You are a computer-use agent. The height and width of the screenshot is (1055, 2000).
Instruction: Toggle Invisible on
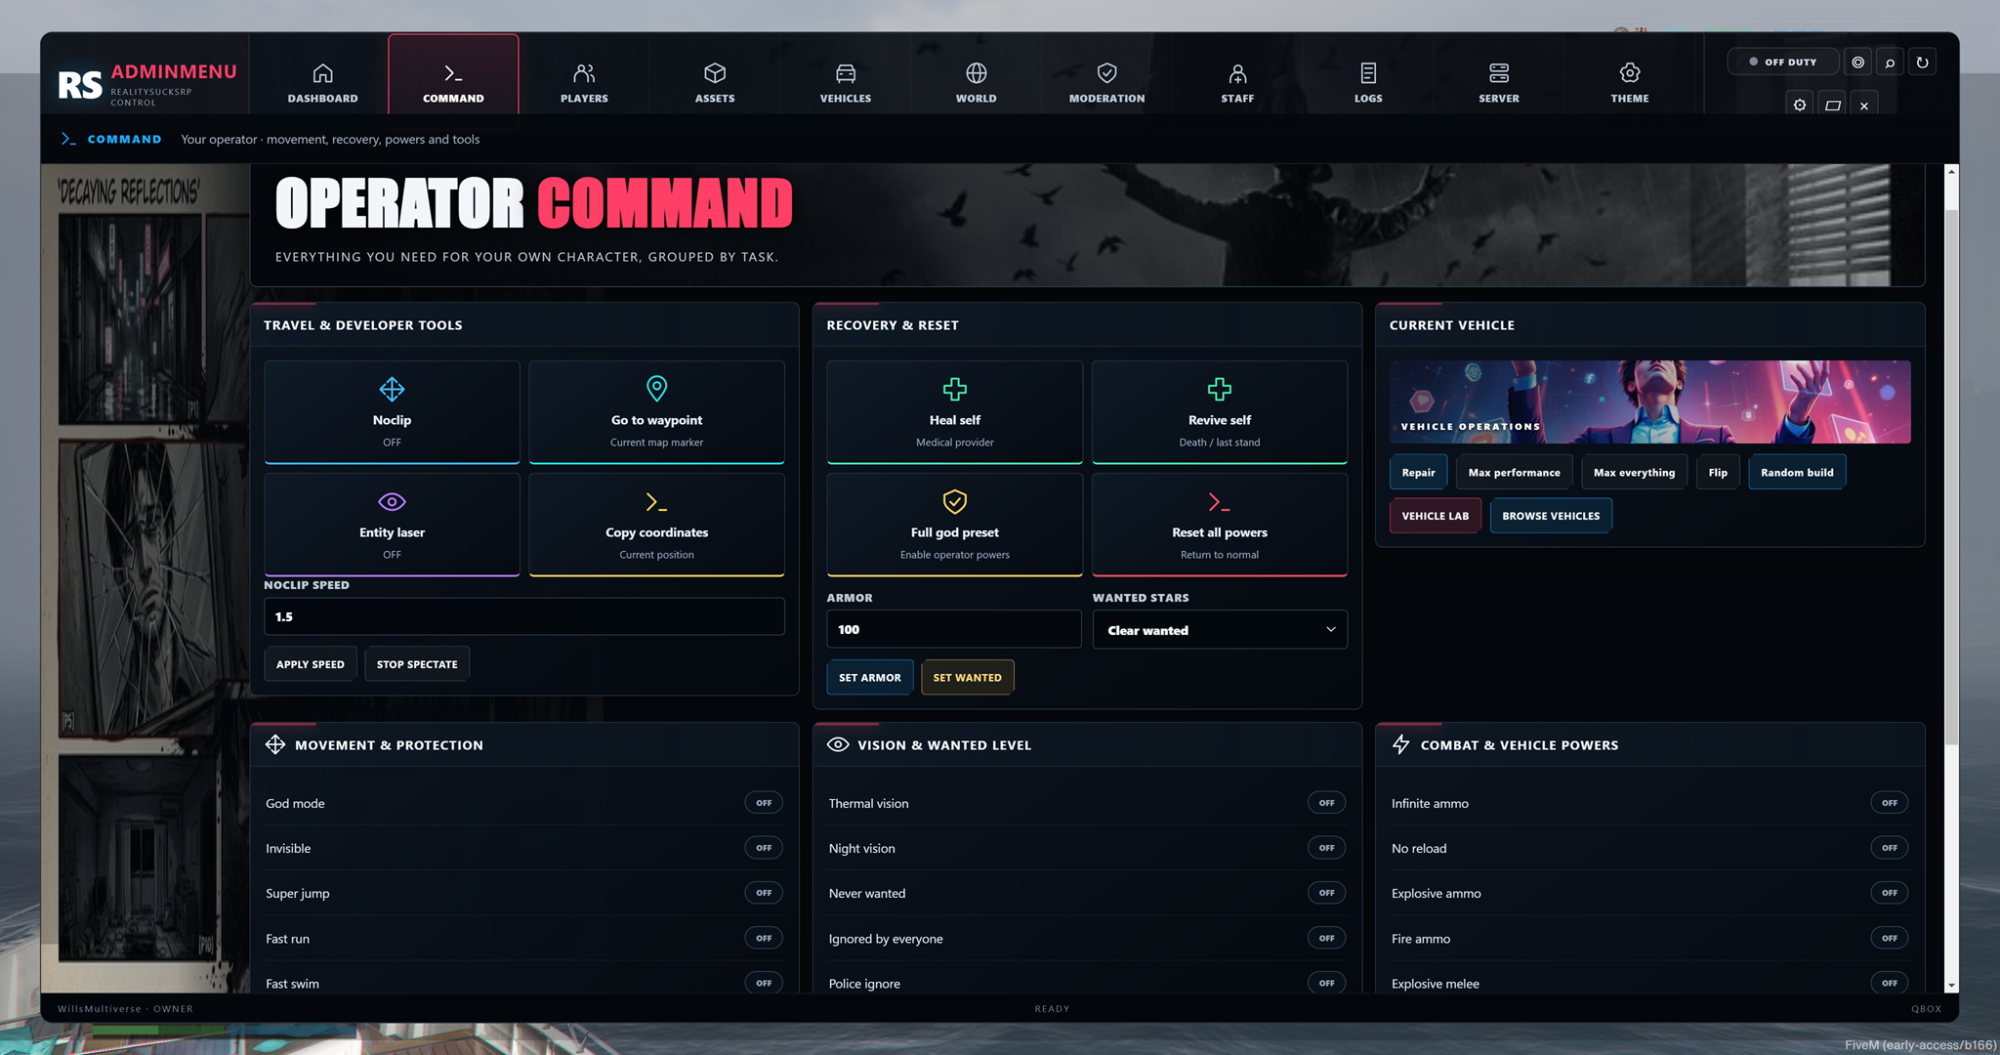pos(764,848)
